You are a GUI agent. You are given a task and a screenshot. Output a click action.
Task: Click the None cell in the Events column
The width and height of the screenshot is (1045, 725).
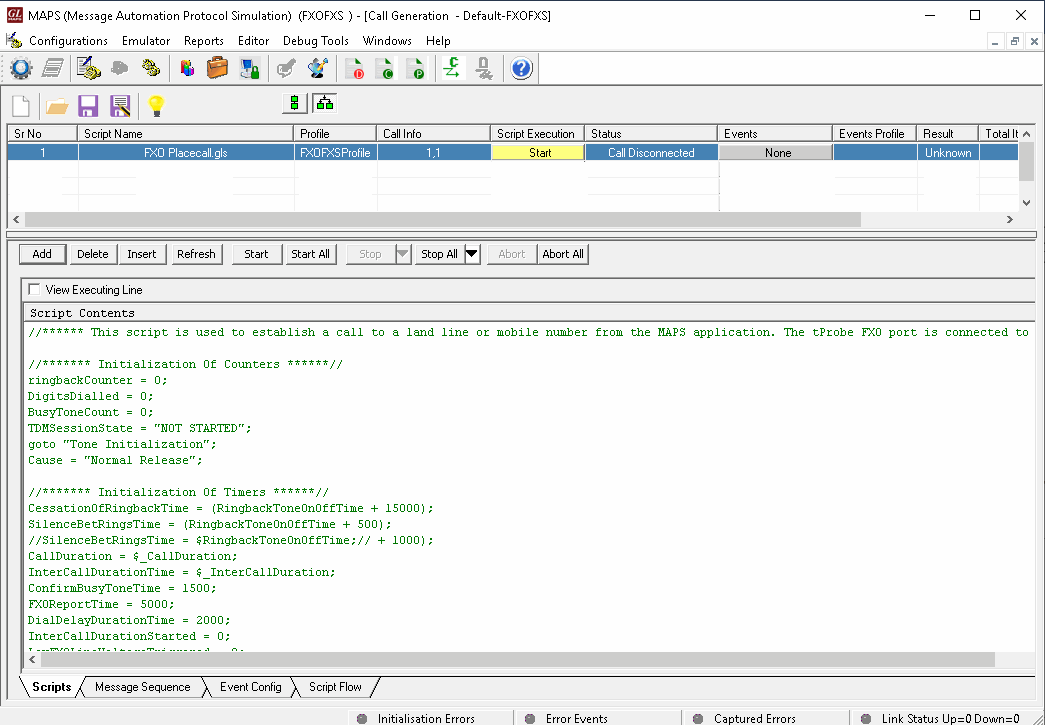click(x=776, y=153)
